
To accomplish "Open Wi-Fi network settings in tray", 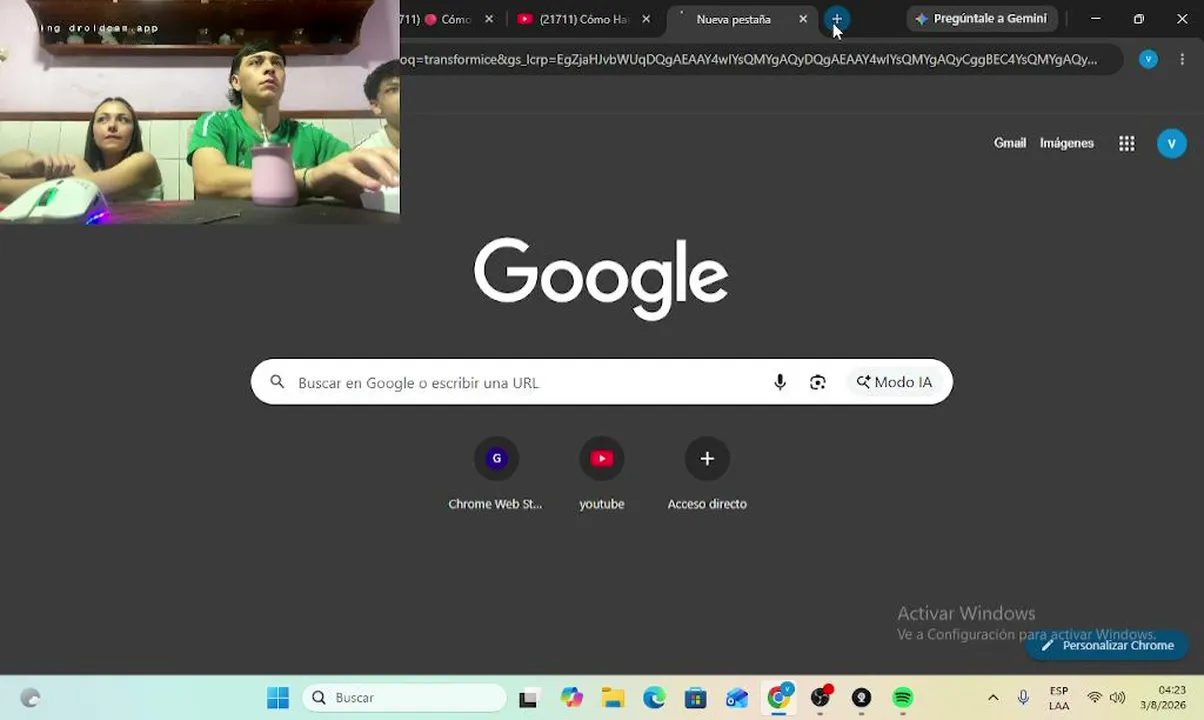I will click(1095, 697).
